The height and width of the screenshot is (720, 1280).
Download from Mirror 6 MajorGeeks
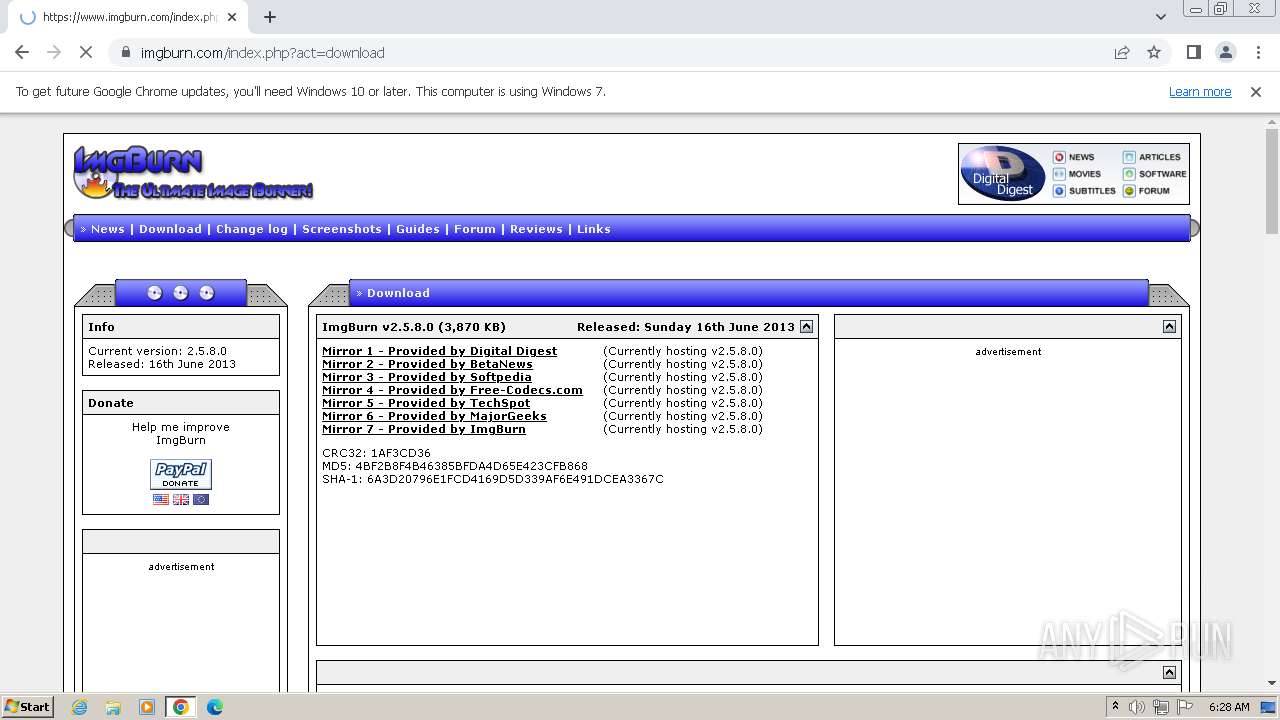tap(434, 416)
